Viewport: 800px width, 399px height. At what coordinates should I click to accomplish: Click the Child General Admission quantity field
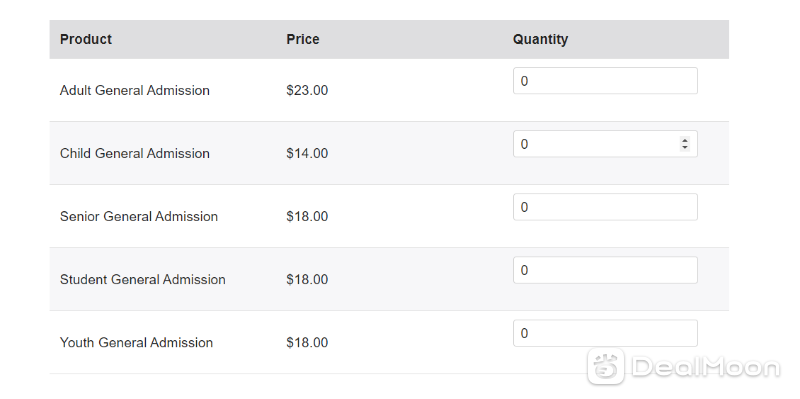pos(605,144)
